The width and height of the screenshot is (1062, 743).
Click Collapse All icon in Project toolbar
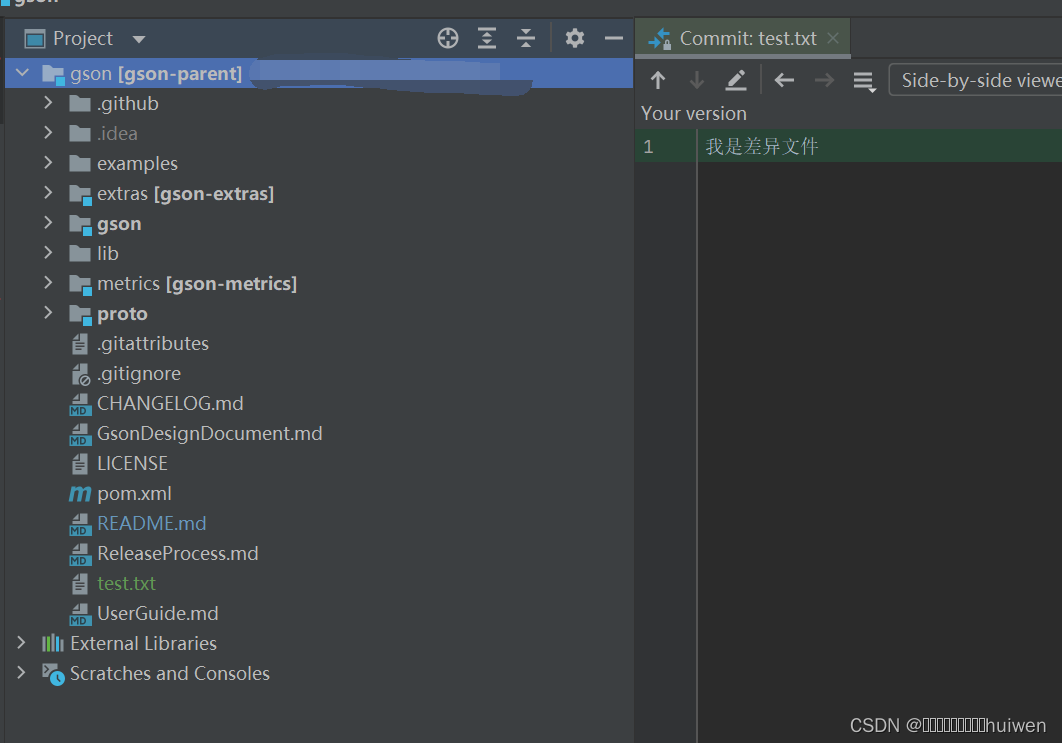[526, 38]
